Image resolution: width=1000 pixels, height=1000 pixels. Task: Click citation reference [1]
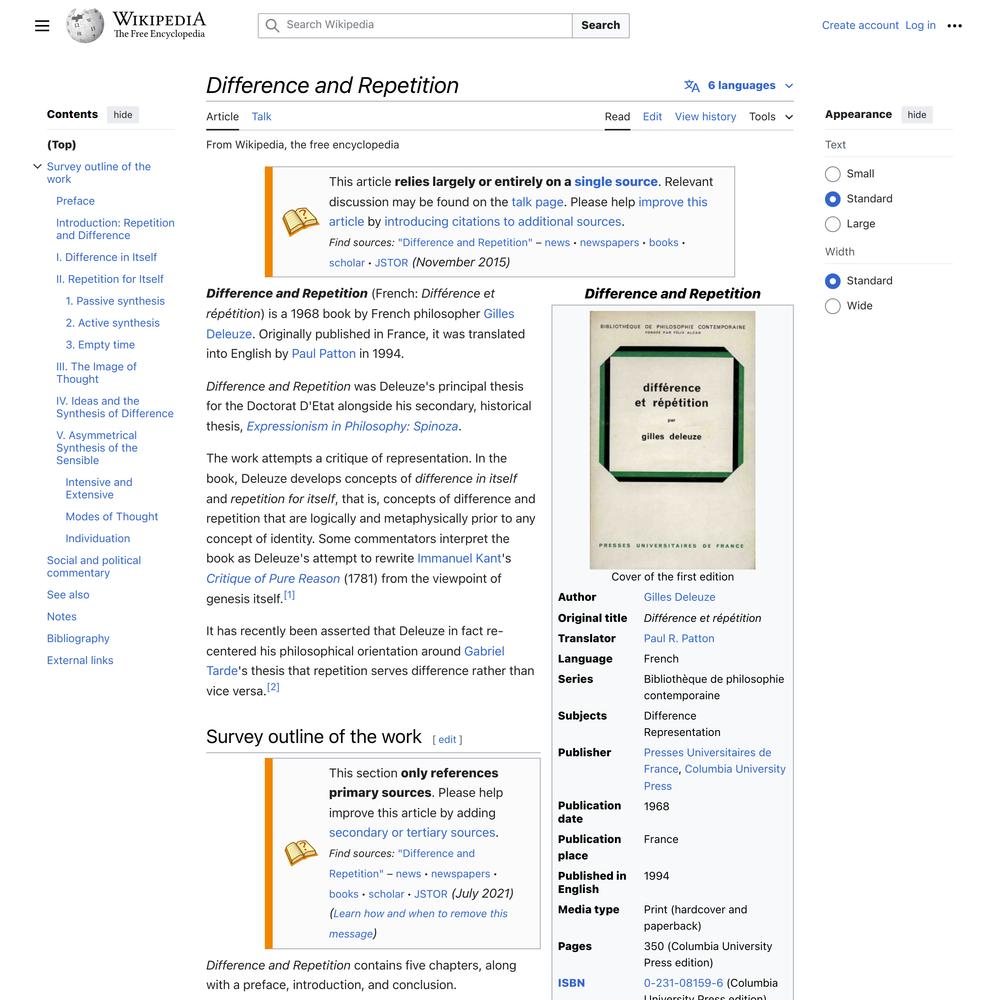pos(290,595)
